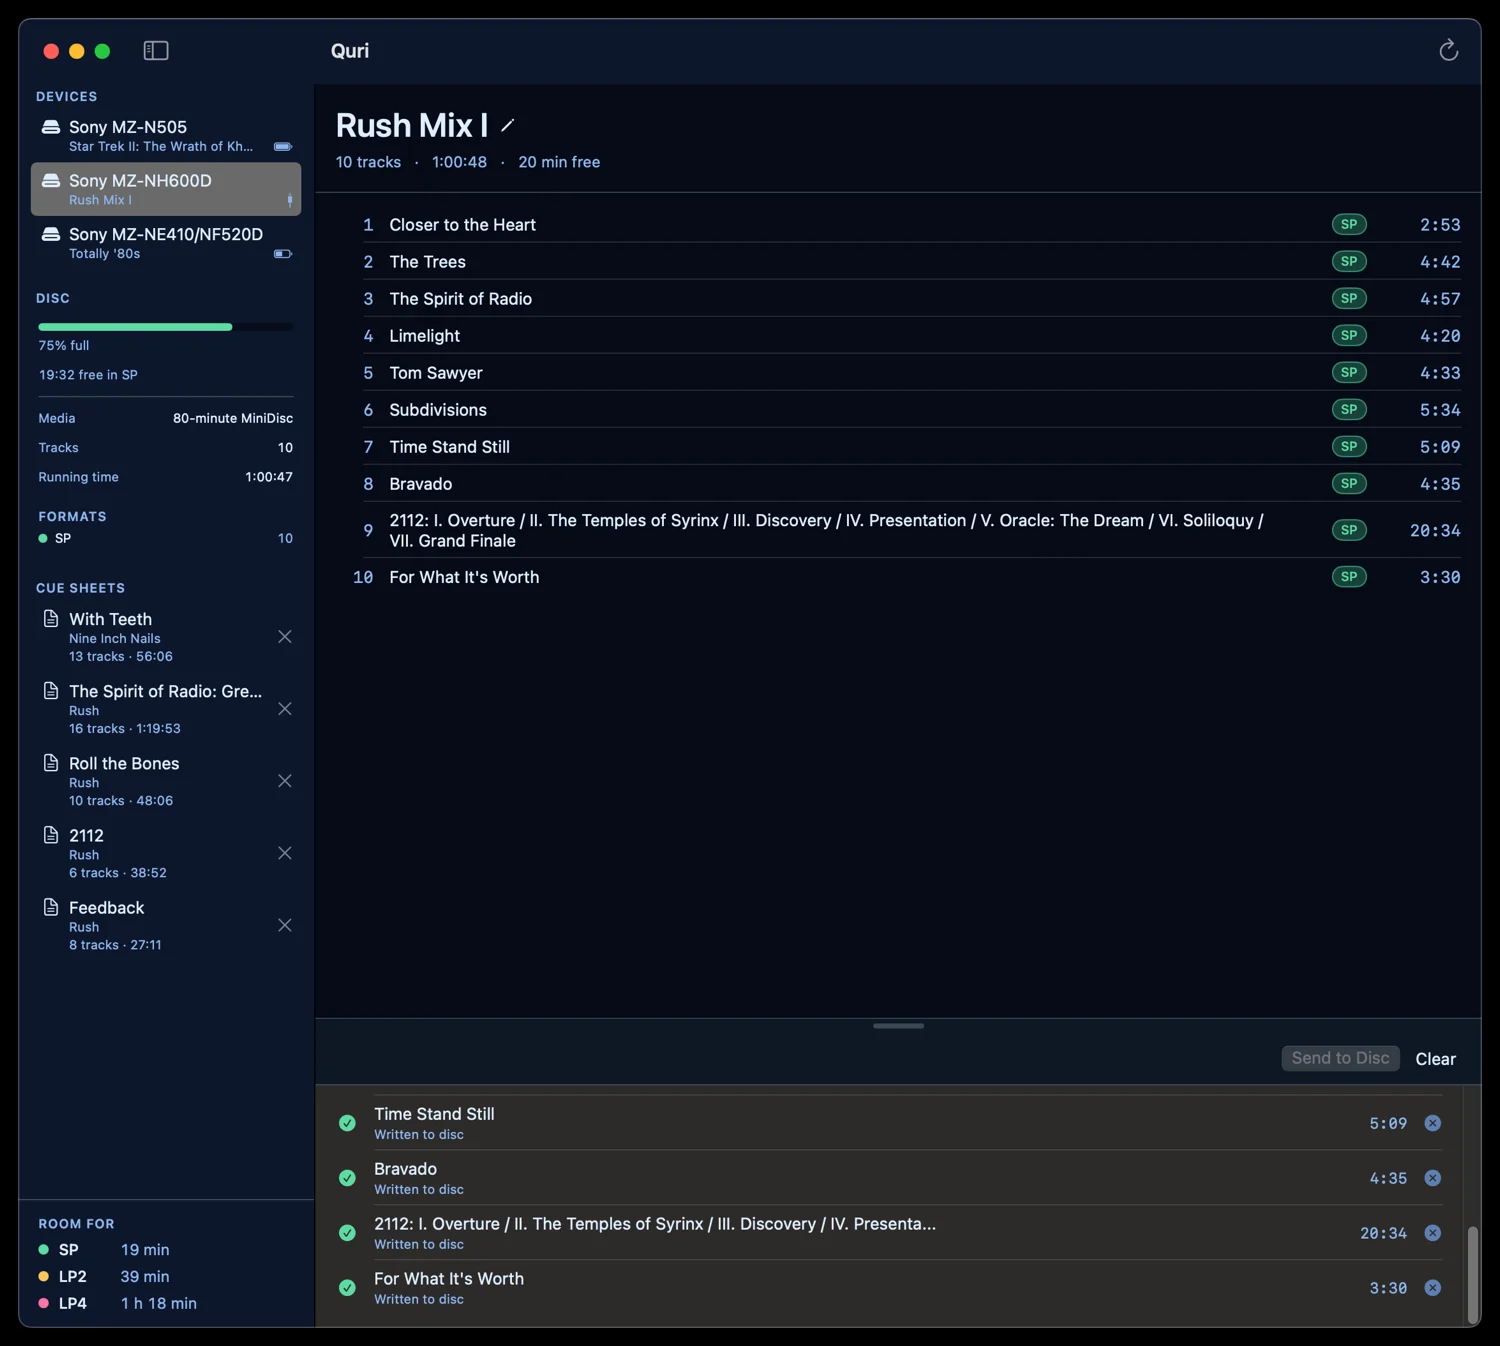The width and height of the screenshot is (1500, 1346).
Task: Remove the With Teeth cue sheet
Action: (x=285, y=637)
